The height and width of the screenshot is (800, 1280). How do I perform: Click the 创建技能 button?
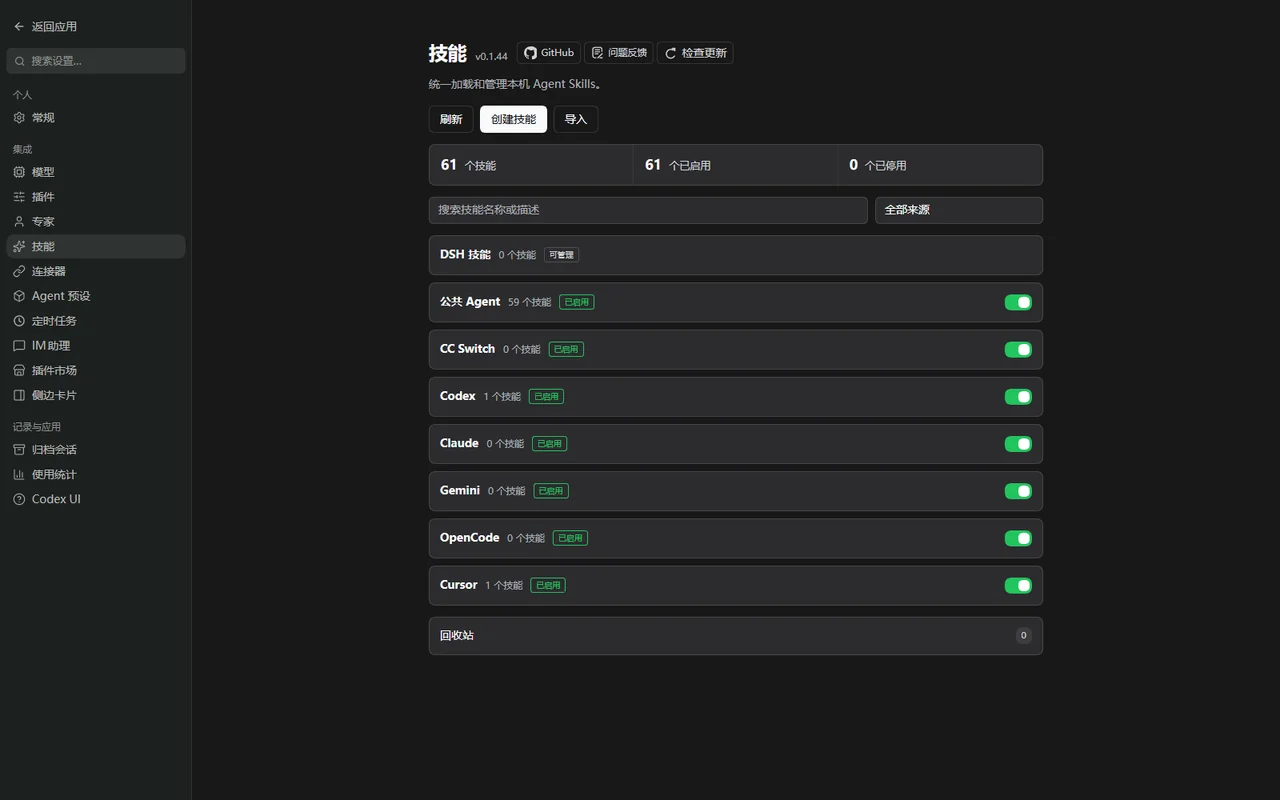pos(513,119)
